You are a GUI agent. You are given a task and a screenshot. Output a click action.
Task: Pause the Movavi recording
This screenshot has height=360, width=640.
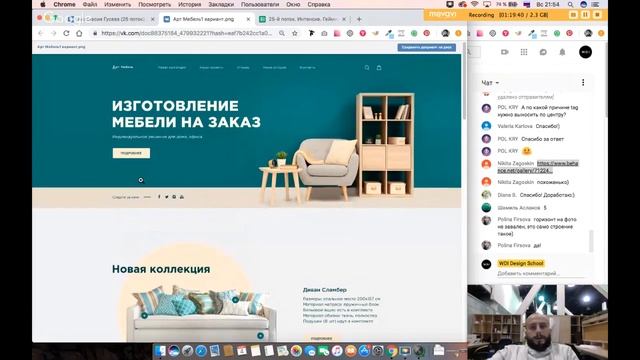(x=585, y=15)
